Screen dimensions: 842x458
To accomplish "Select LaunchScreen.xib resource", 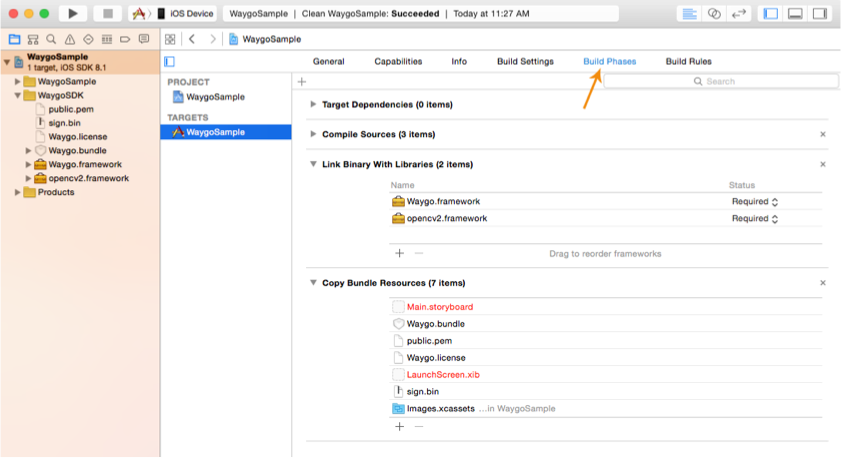I will pyautogui.click(x=605, y=375).
